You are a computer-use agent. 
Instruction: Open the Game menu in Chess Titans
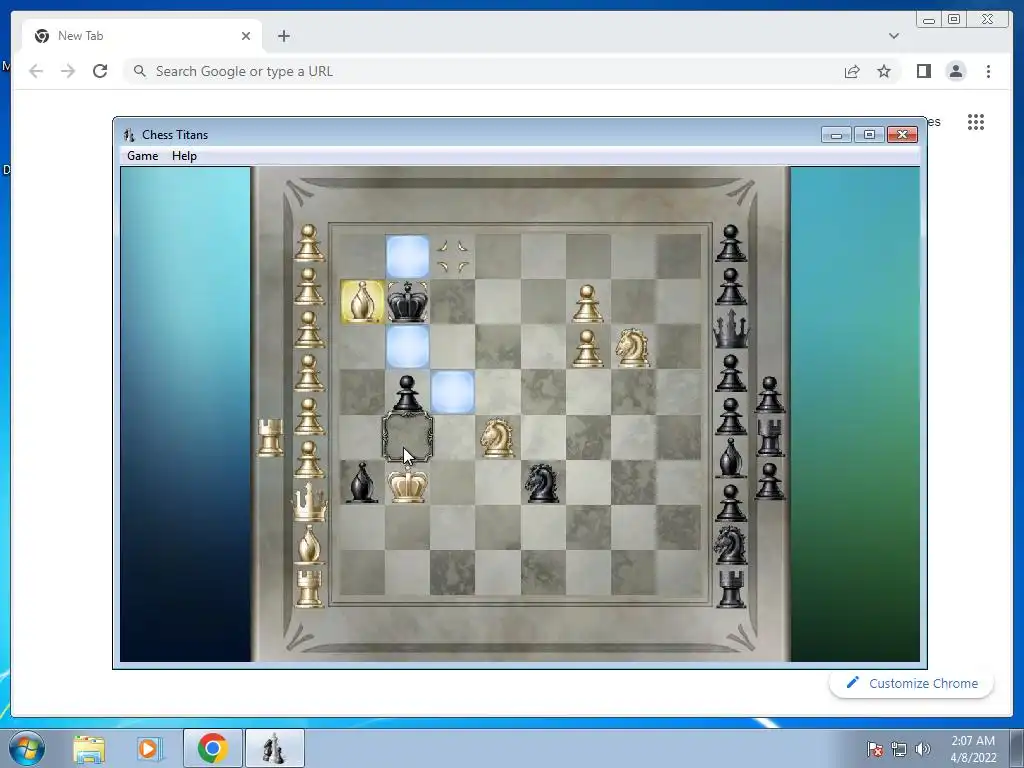pos(142,155)
